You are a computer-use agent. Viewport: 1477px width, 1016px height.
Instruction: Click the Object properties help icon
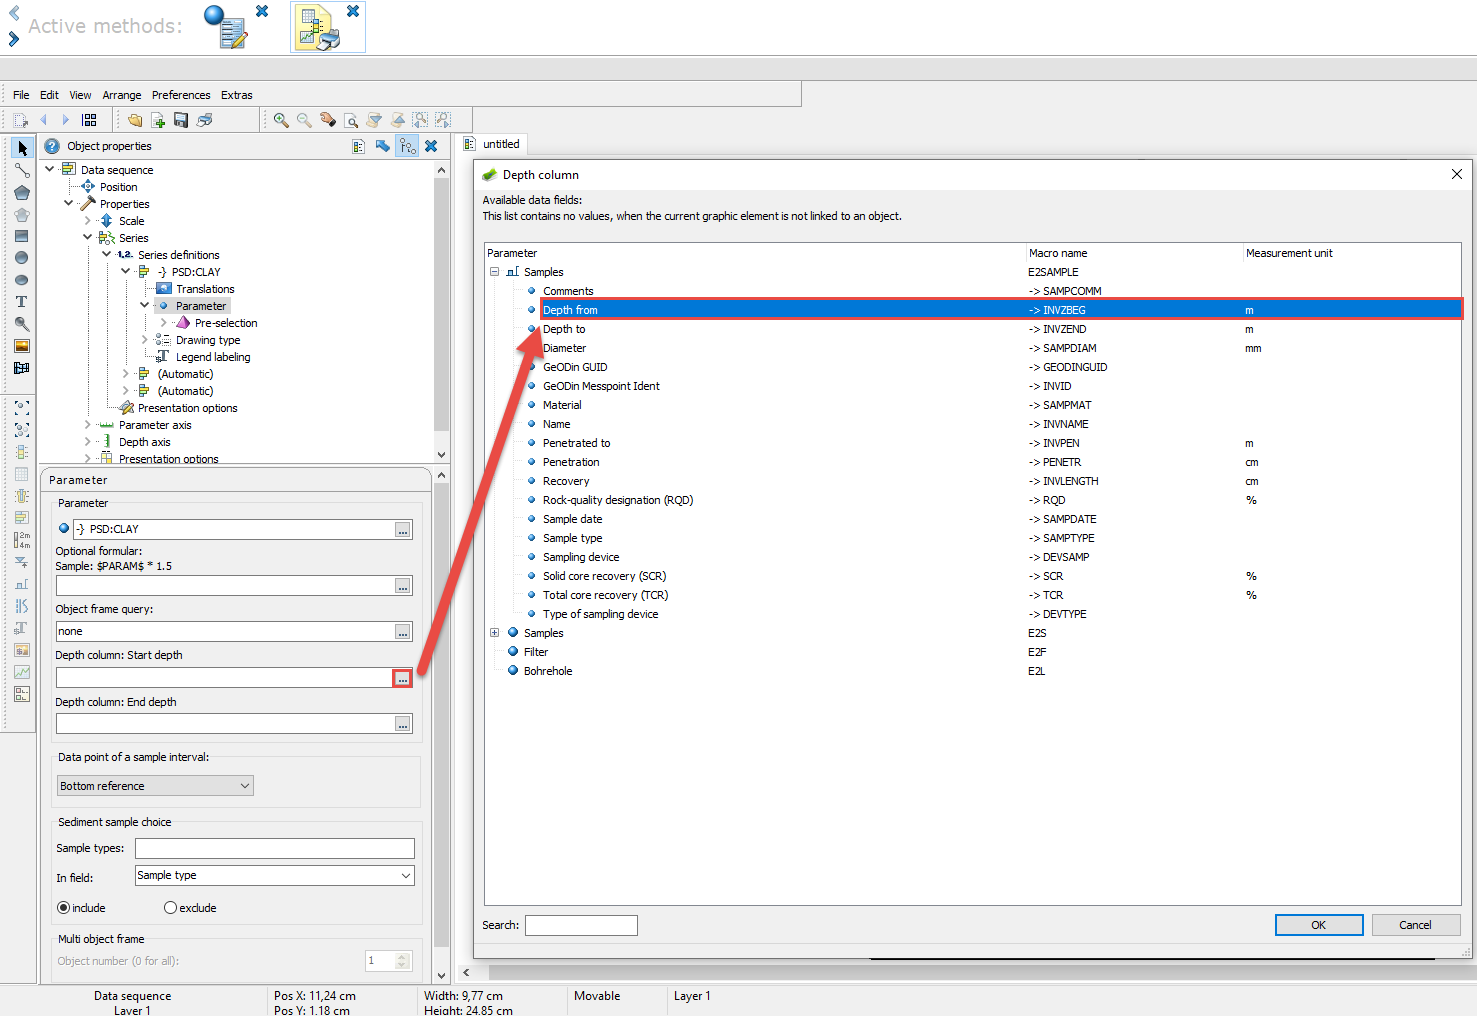[52, 146]
